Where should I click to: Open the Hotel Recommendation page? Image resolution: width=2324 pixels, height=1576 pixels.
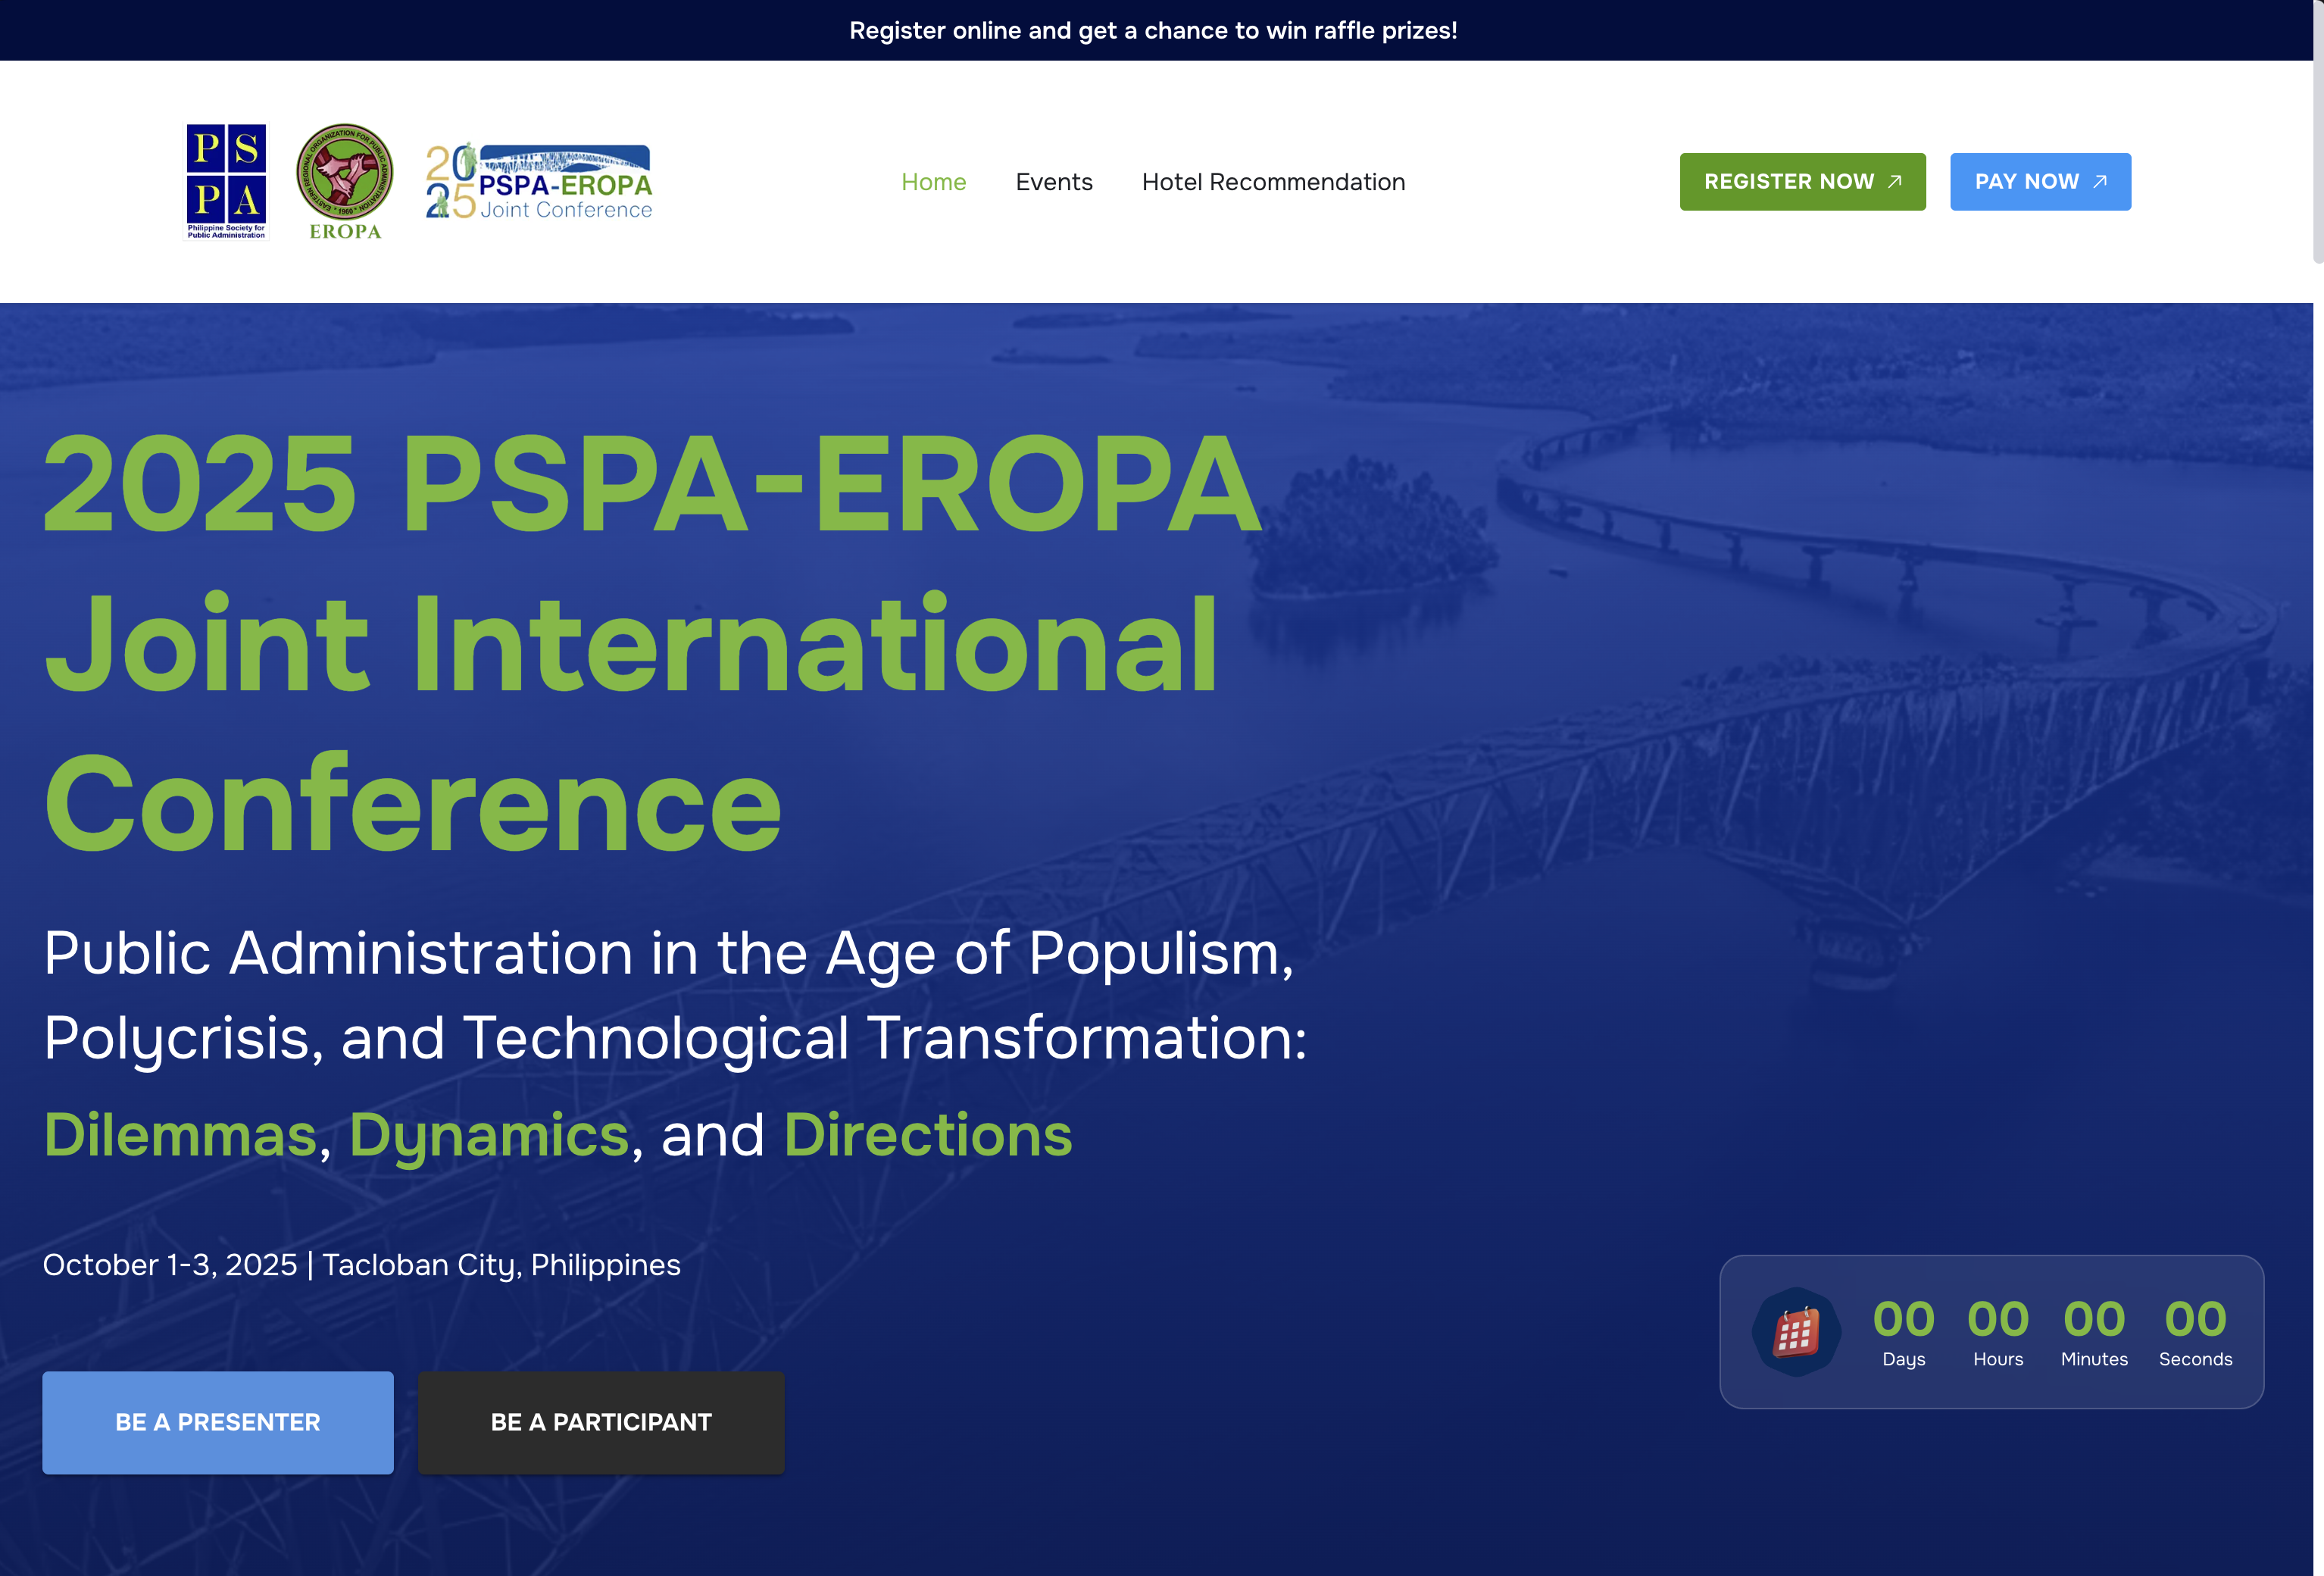point(1273,182)
